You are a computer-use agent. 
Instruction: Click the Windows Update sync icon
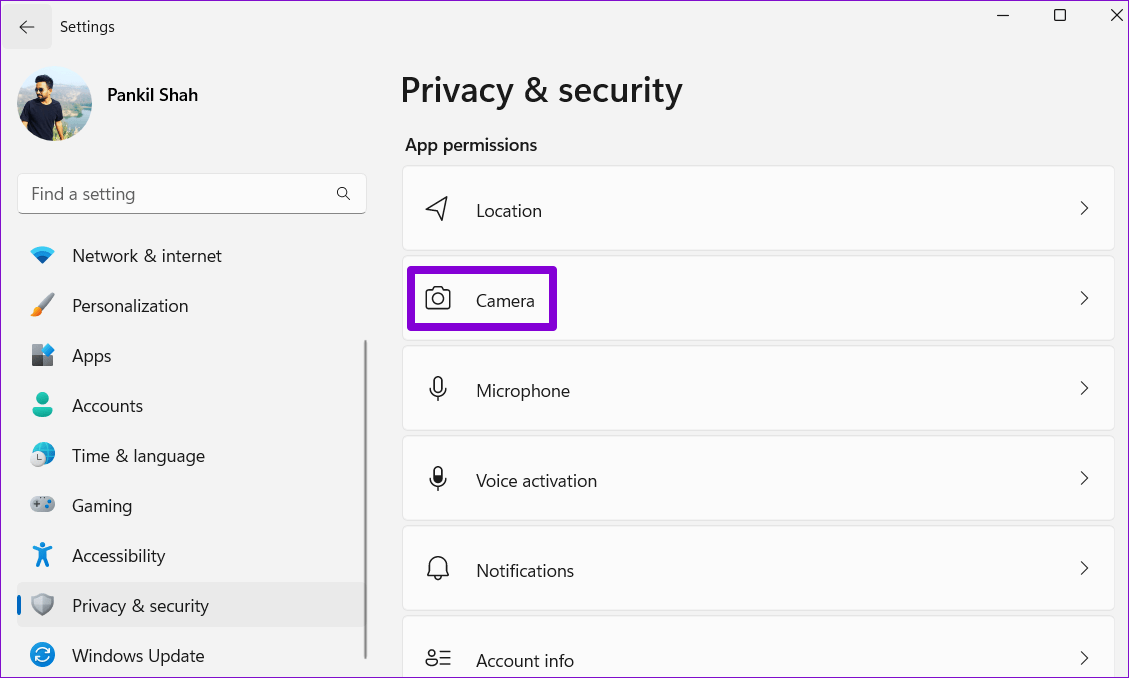point(42,655)
